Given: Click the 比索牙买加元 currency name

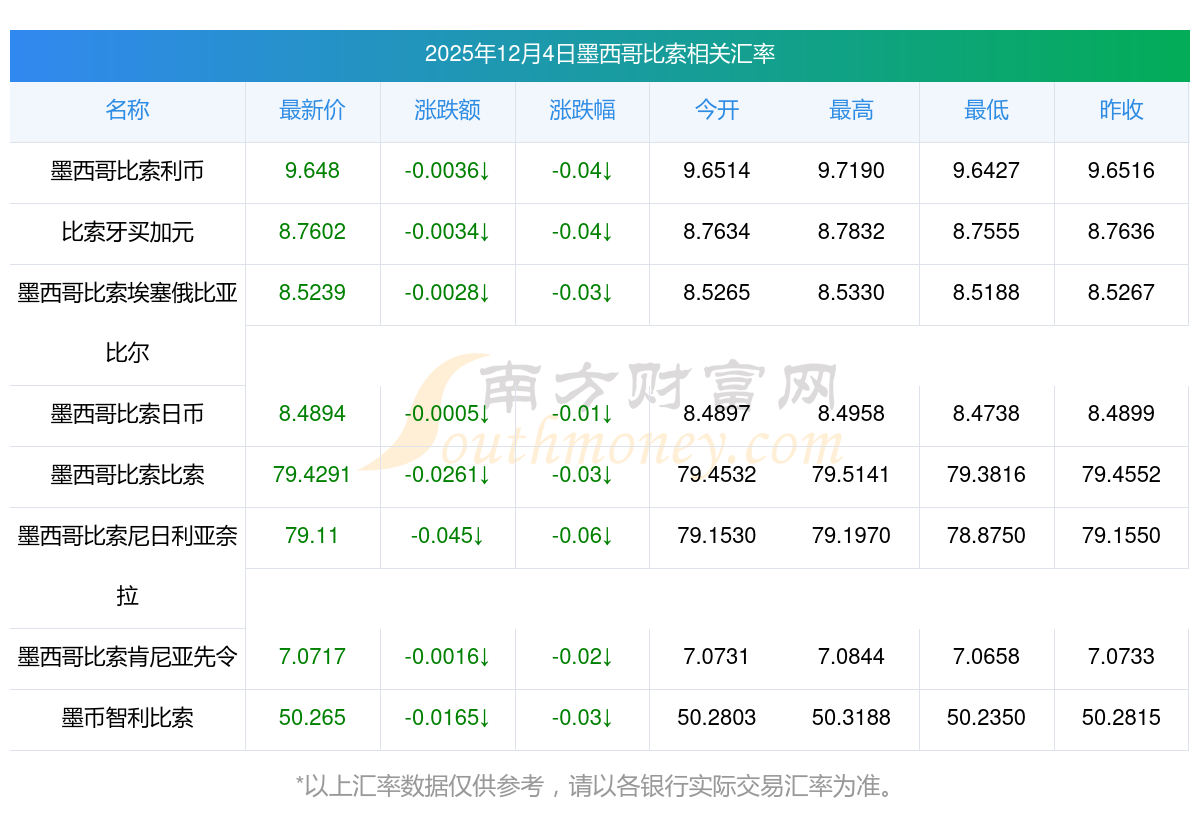Looking at the screenshot, I should (x=127, y=232).
